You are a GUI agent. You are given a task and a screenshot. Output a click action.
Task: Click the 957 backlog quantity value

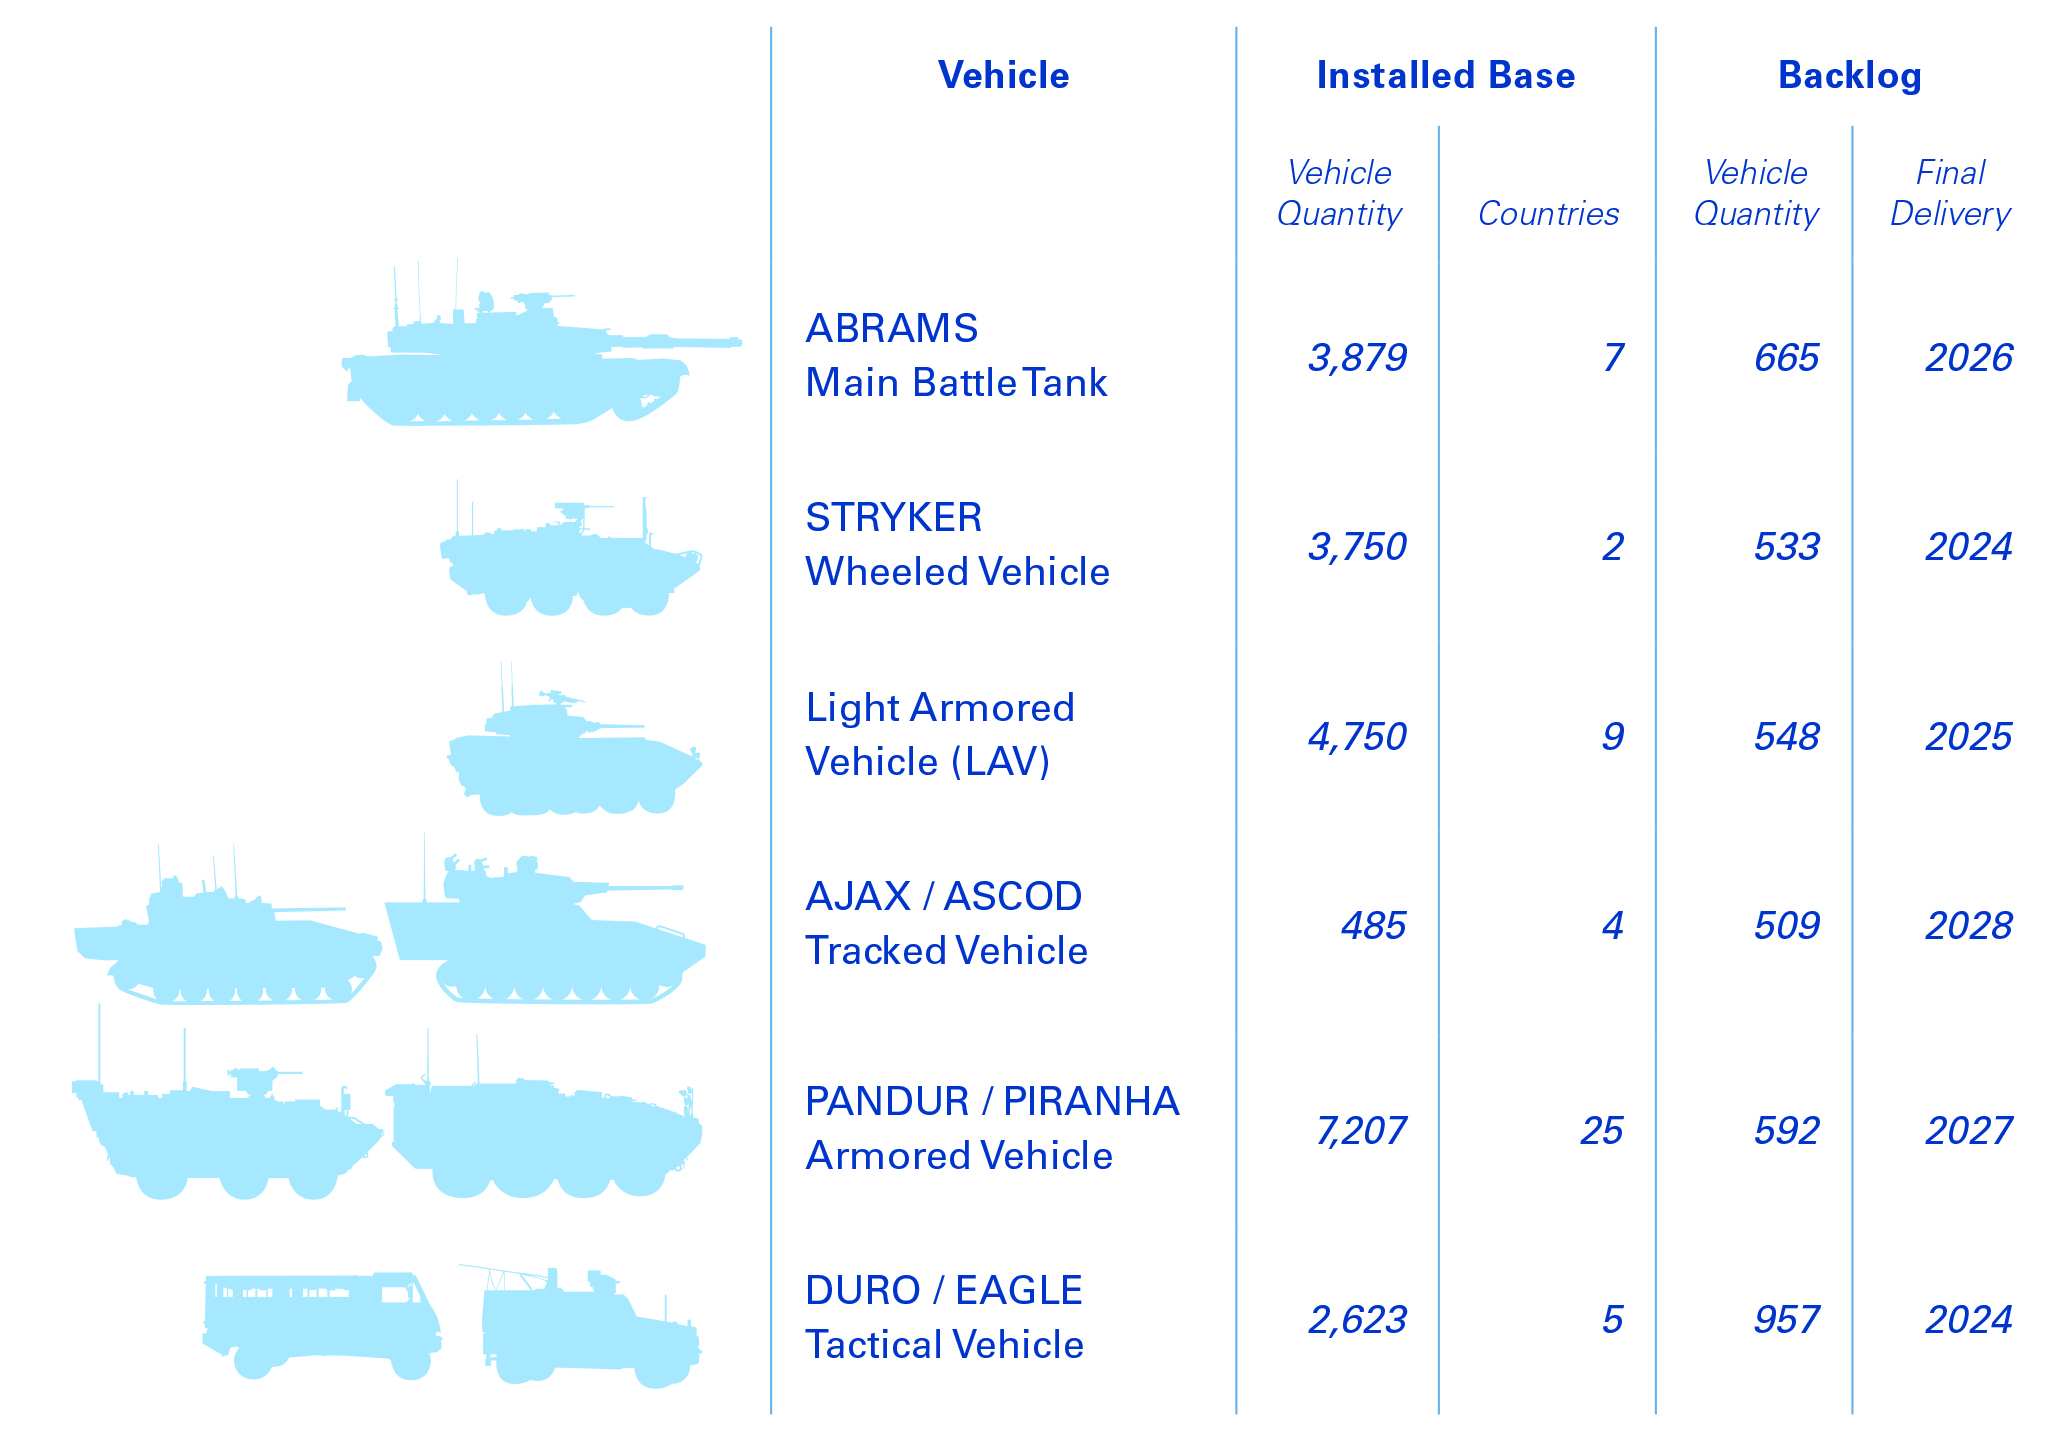coord(1786,1320)
